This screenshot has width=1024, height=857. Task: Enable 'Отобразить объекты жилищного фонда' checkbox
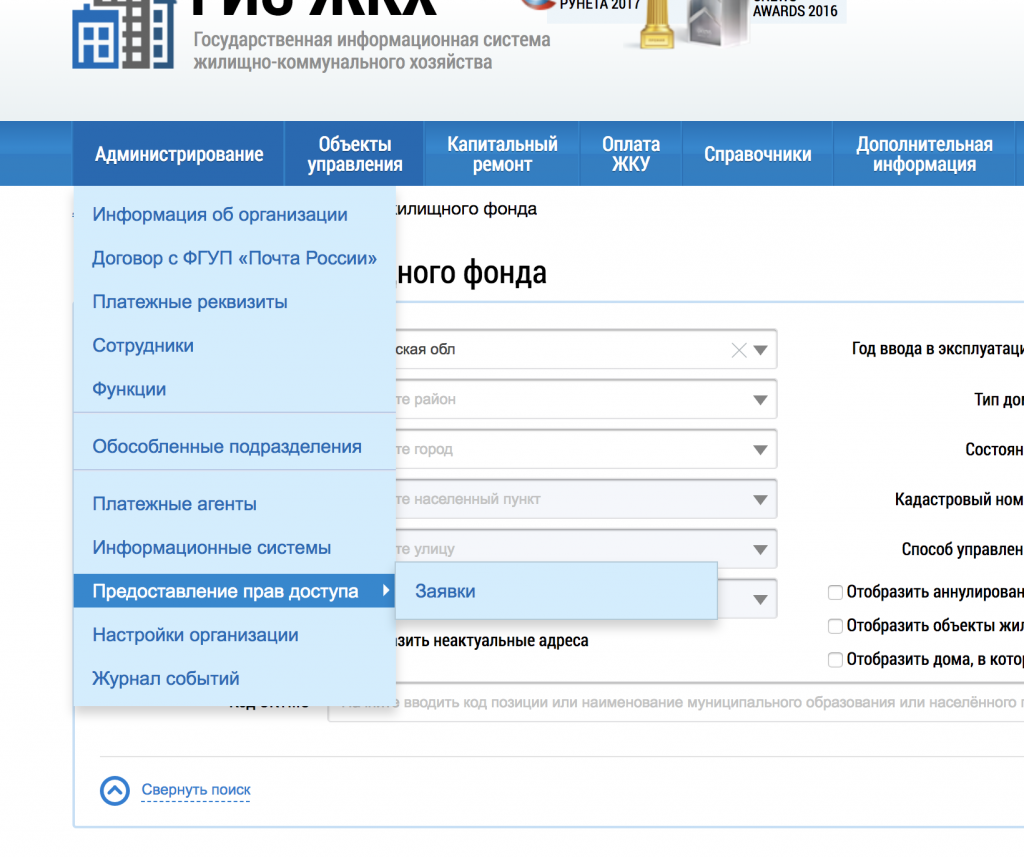click(835, 626)
